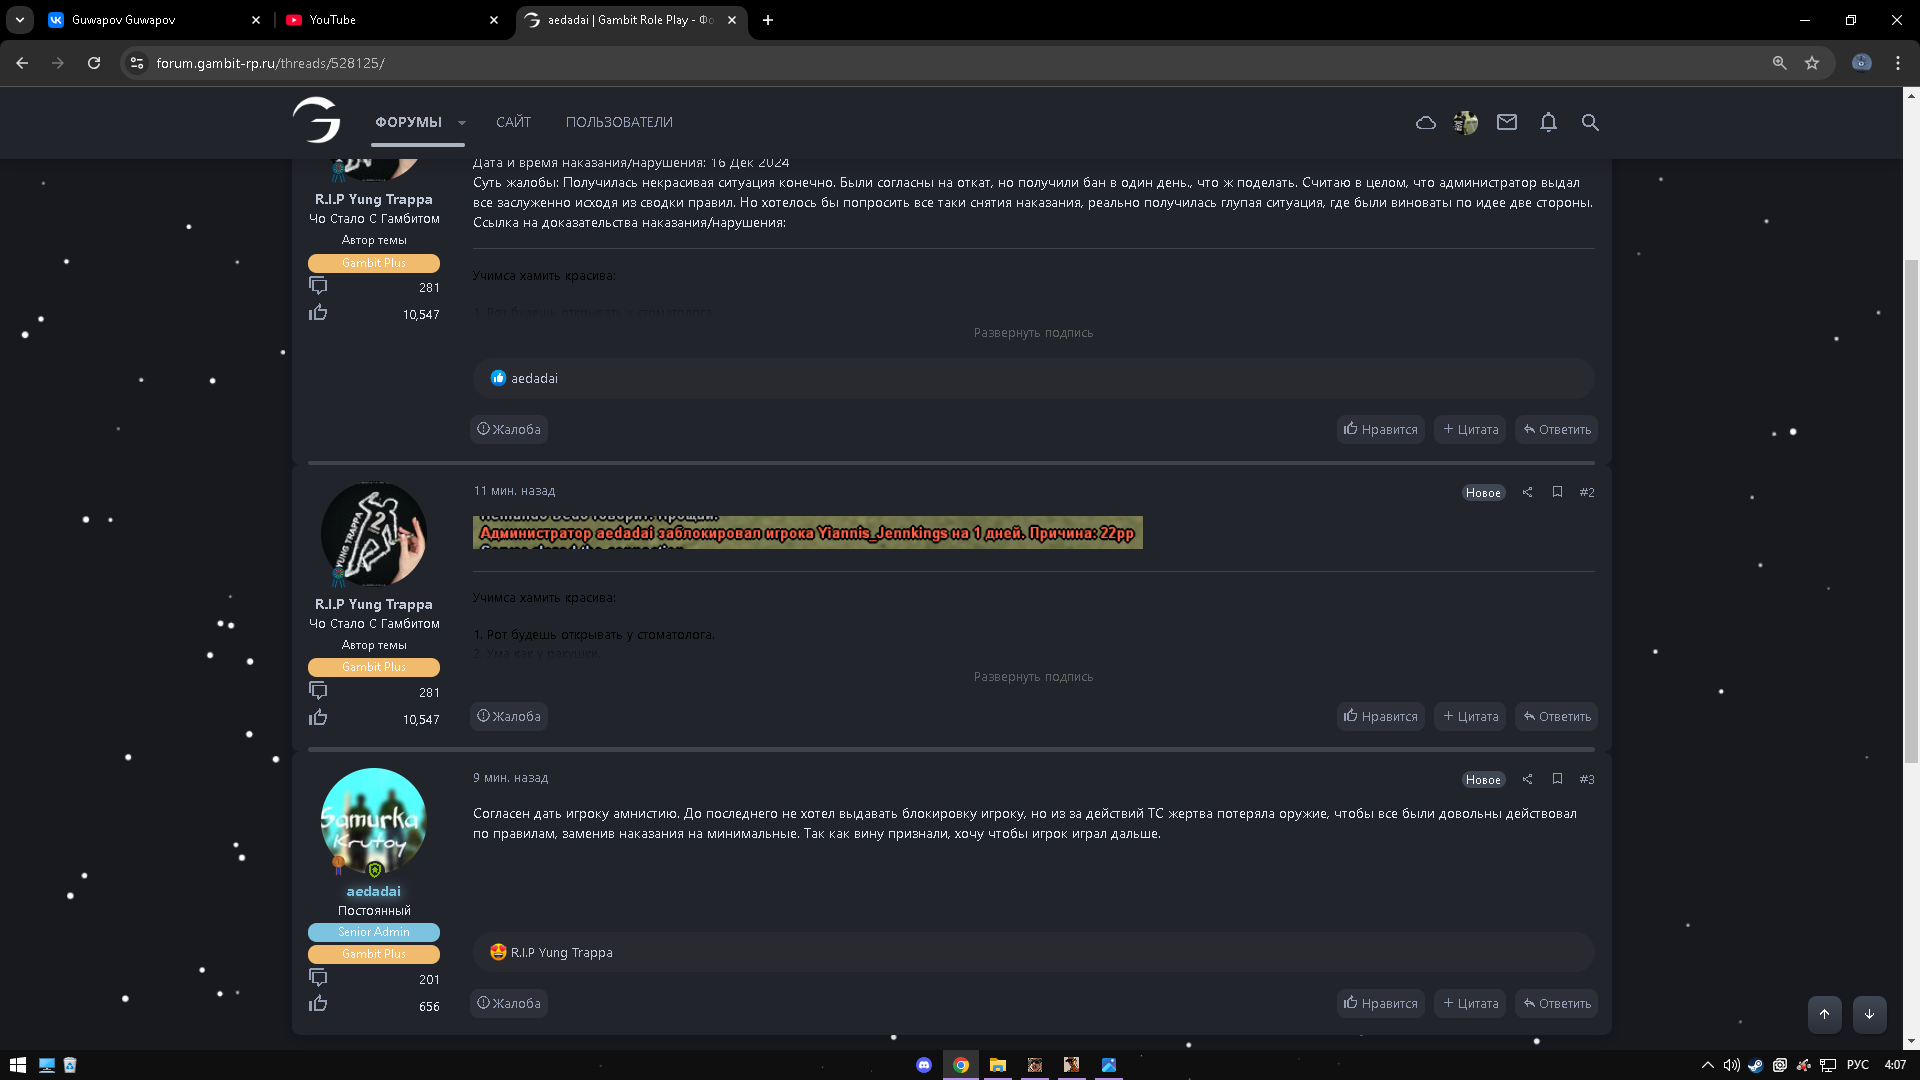Share post #2 via share icon

pyautogui.click(x=1527, y=492)
